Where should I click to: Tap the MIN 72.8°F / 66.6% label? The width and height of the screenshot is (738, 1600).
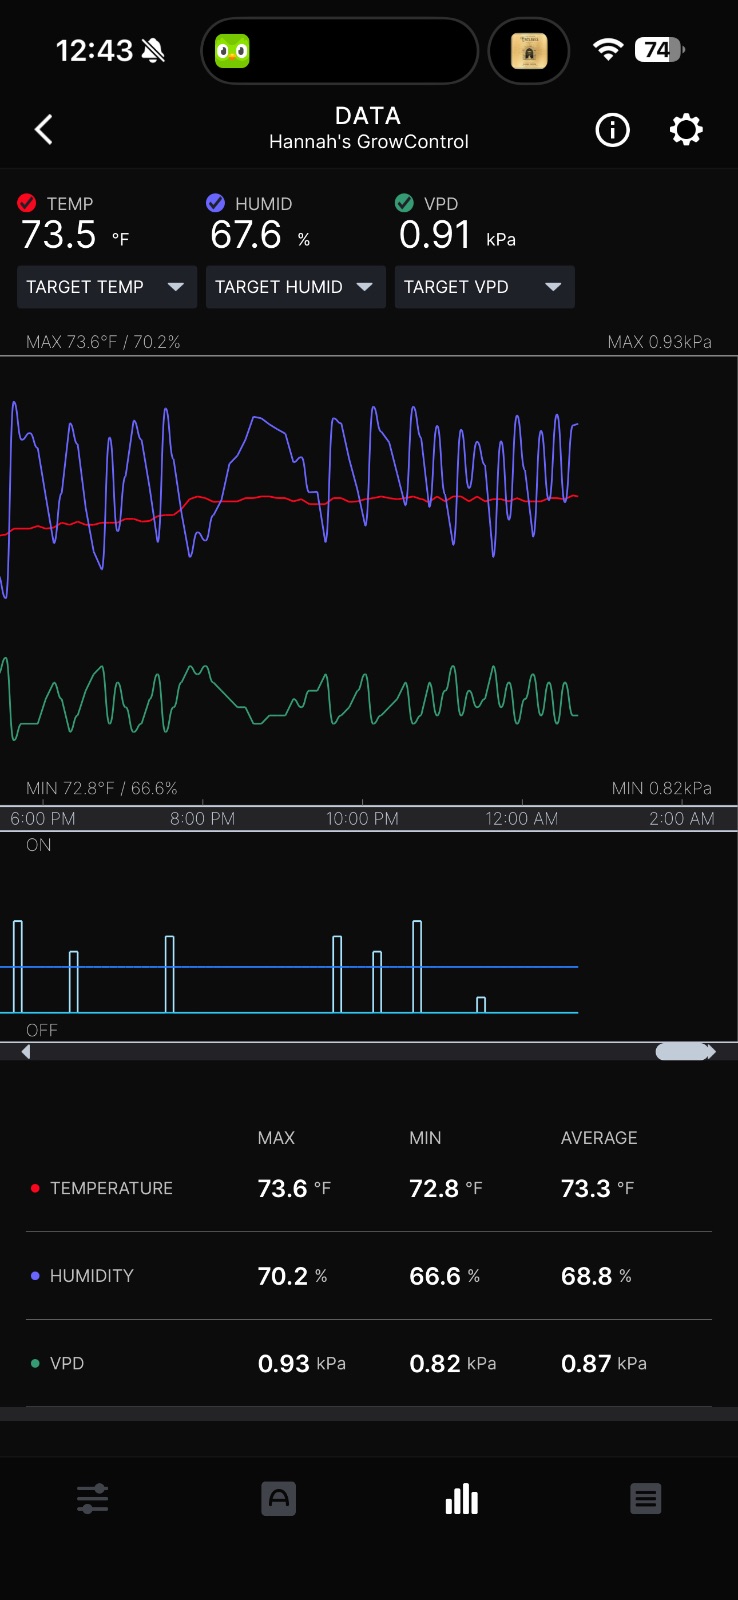(x=102, y=788)
